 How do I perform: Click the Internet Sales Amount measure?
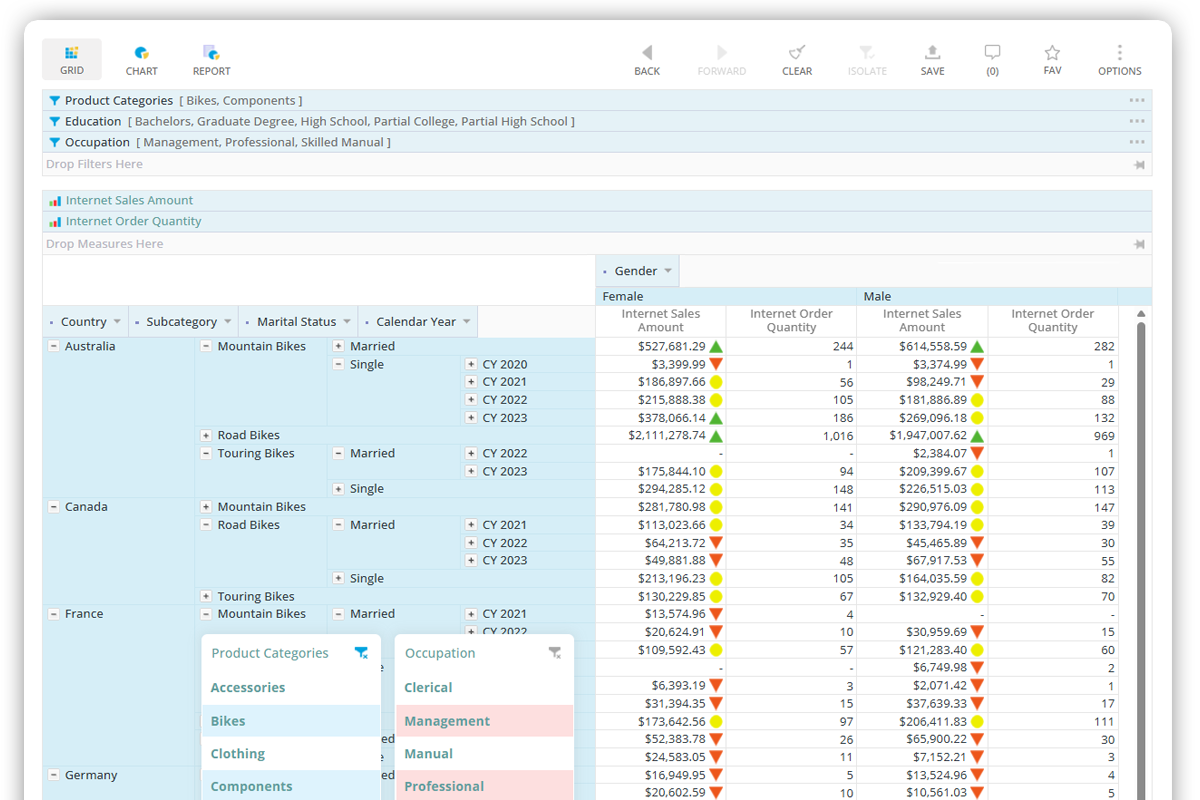[129, 201]
